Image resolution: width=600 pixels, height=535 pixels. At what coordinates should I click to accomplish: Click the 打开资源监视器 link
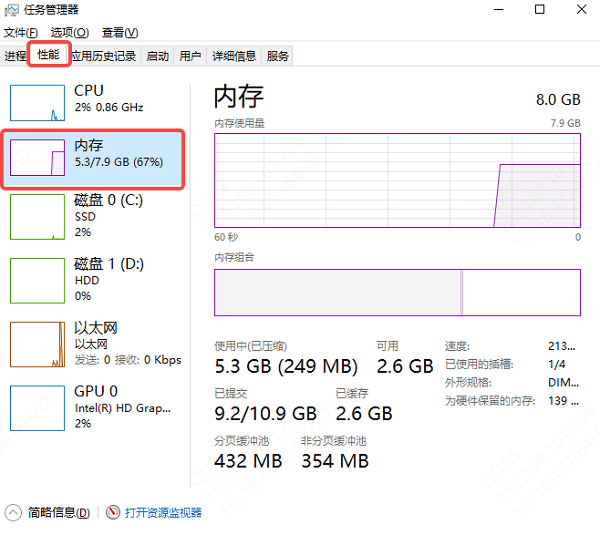(163, 513)
